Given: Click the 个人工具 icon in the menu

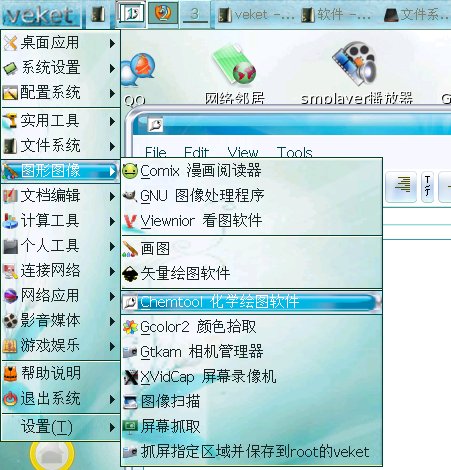Looking at the screenshot, I should click(10, 246).
